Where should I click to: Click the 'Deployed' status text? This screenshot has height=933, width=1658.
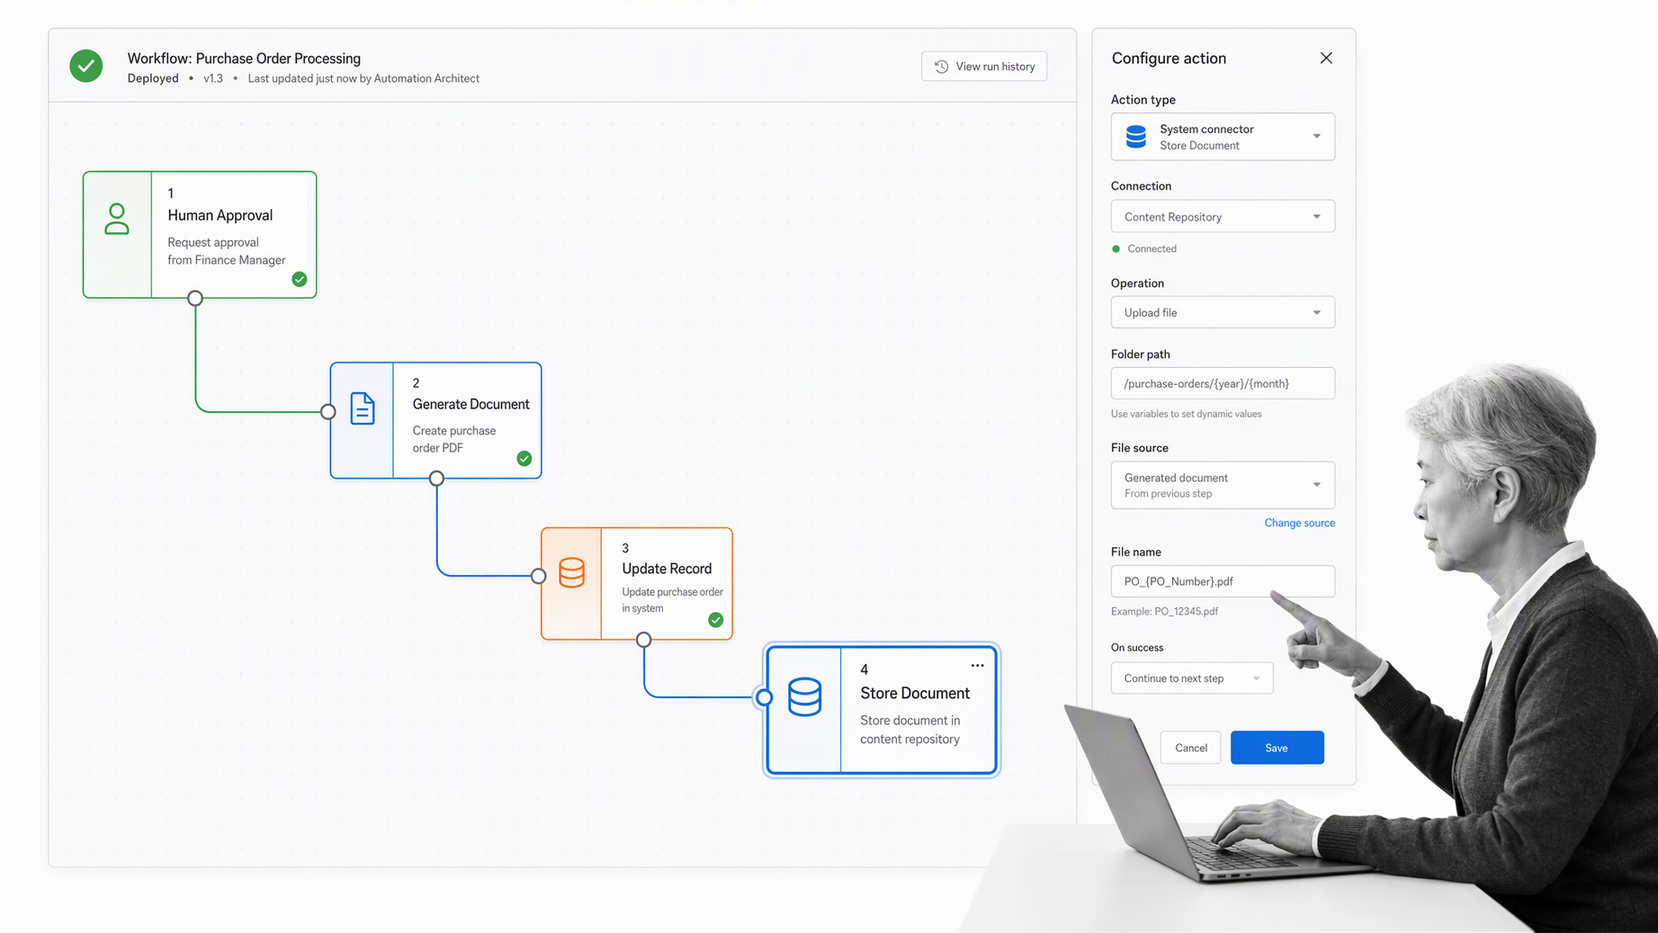[x=153, y=78]
